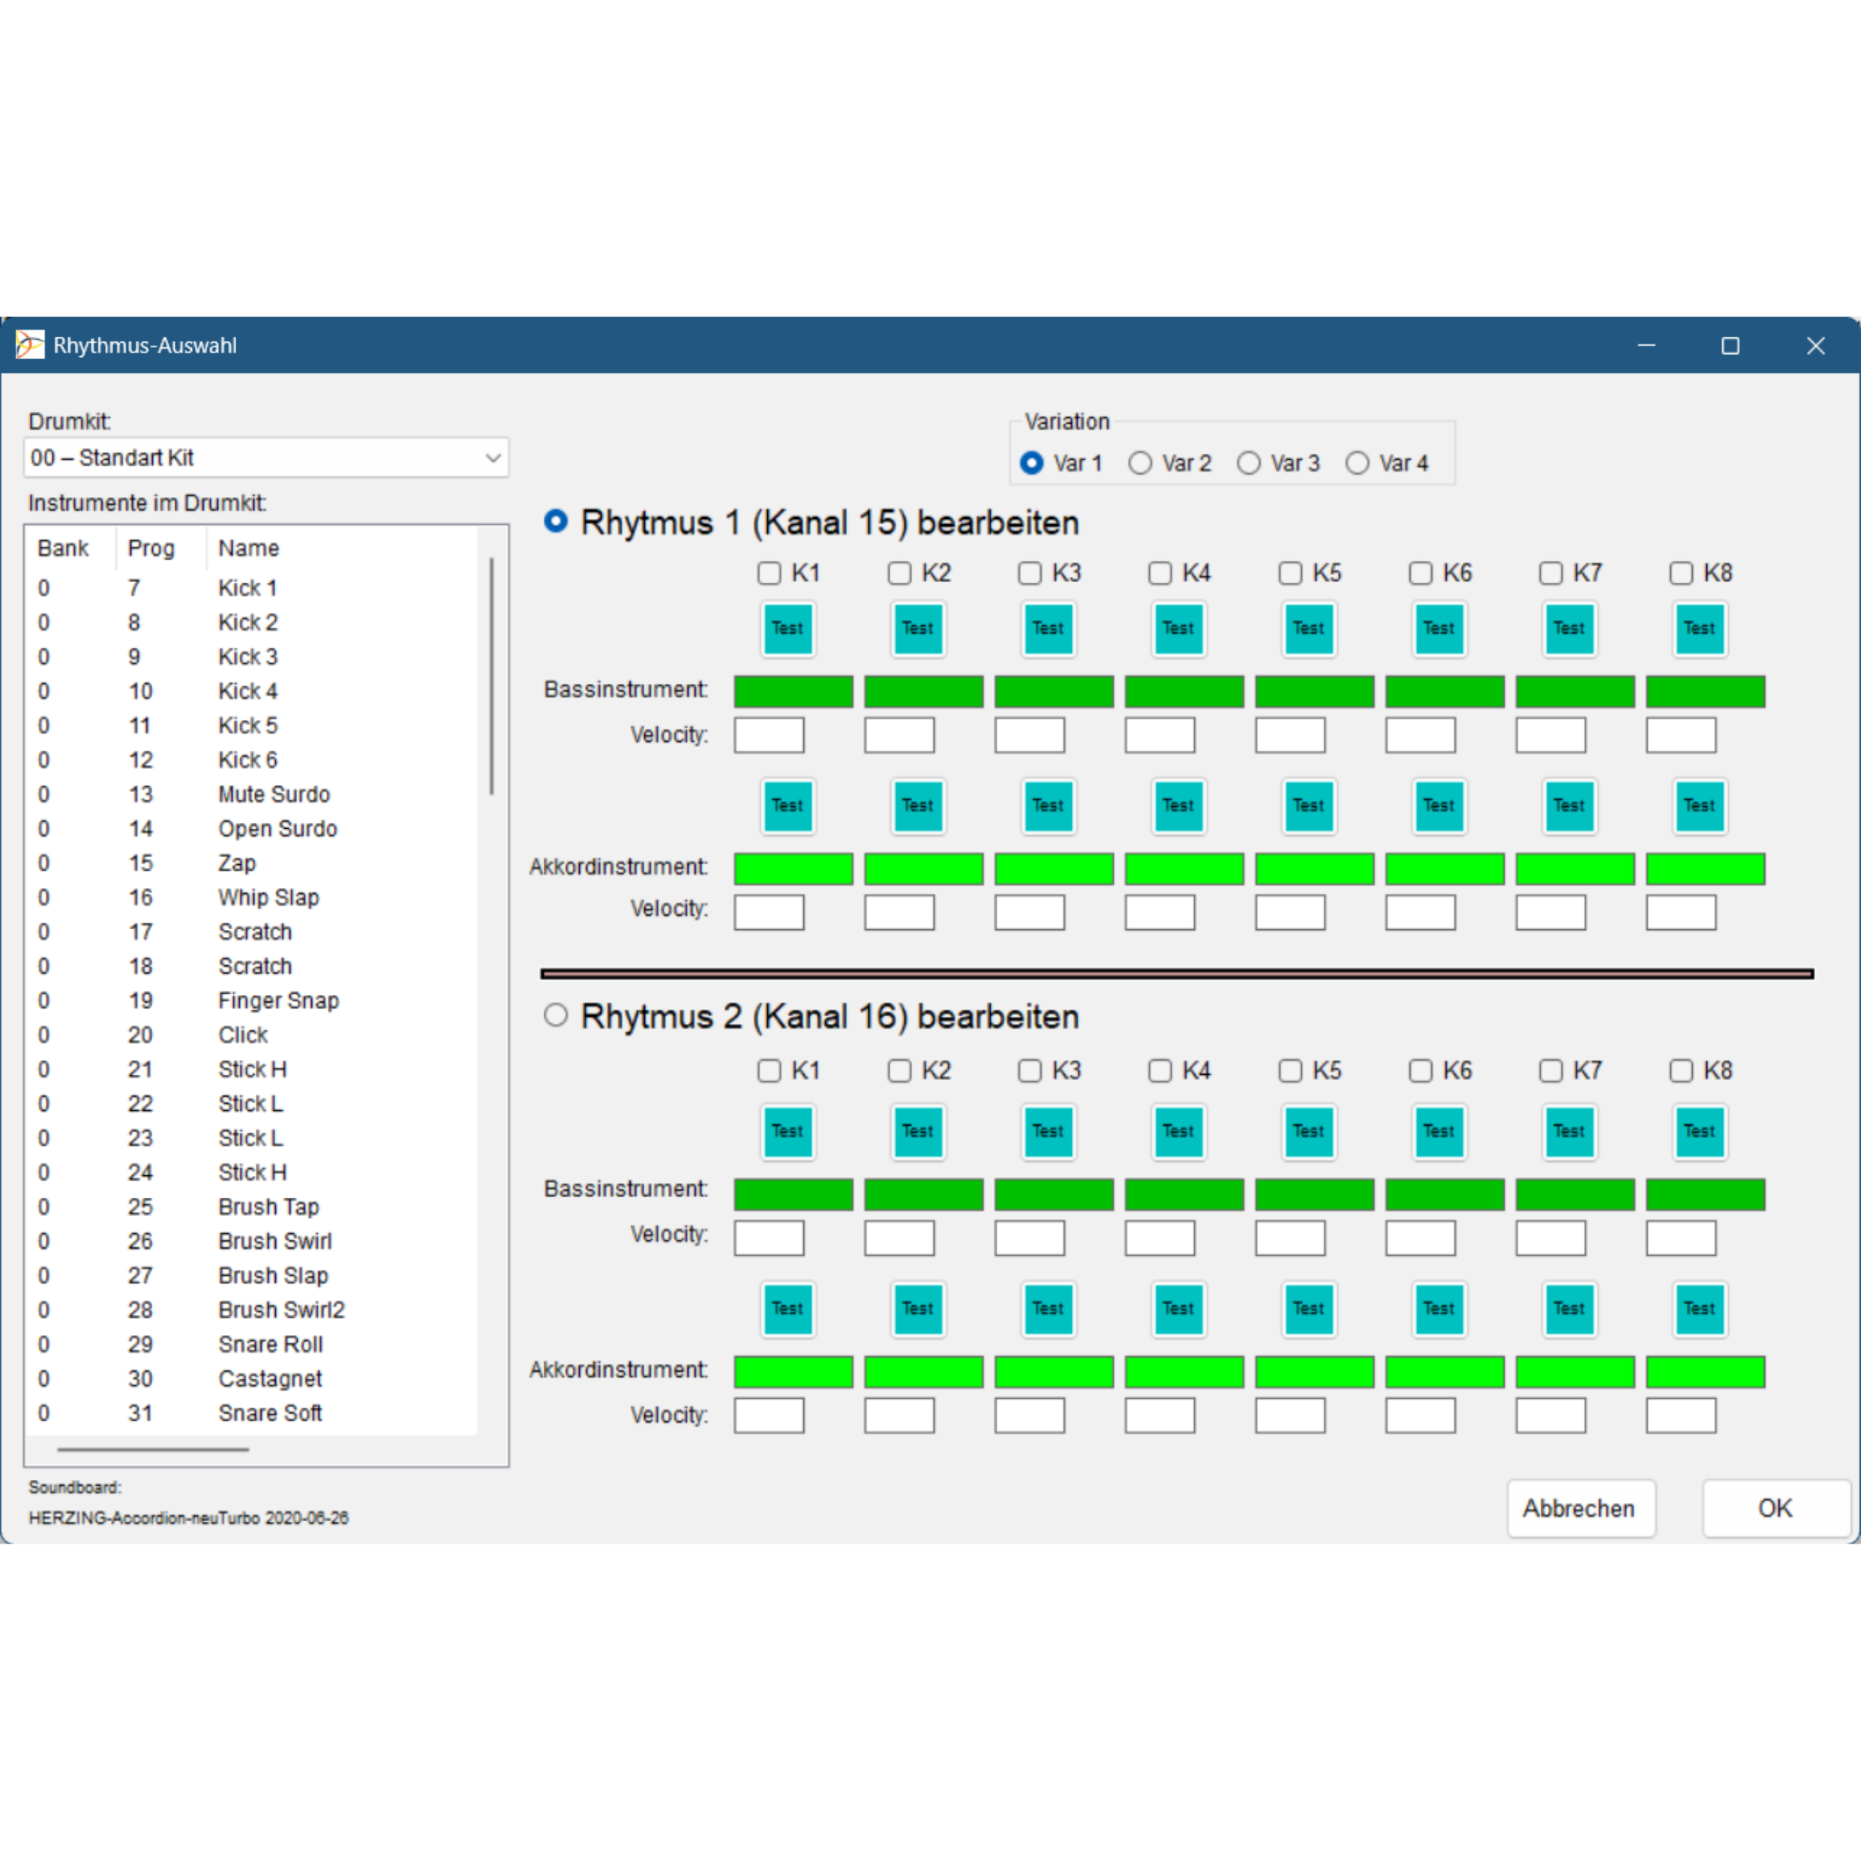Click the Abbrechen button
Screen dimensions: 1861x1861
click(1579, 1508)
